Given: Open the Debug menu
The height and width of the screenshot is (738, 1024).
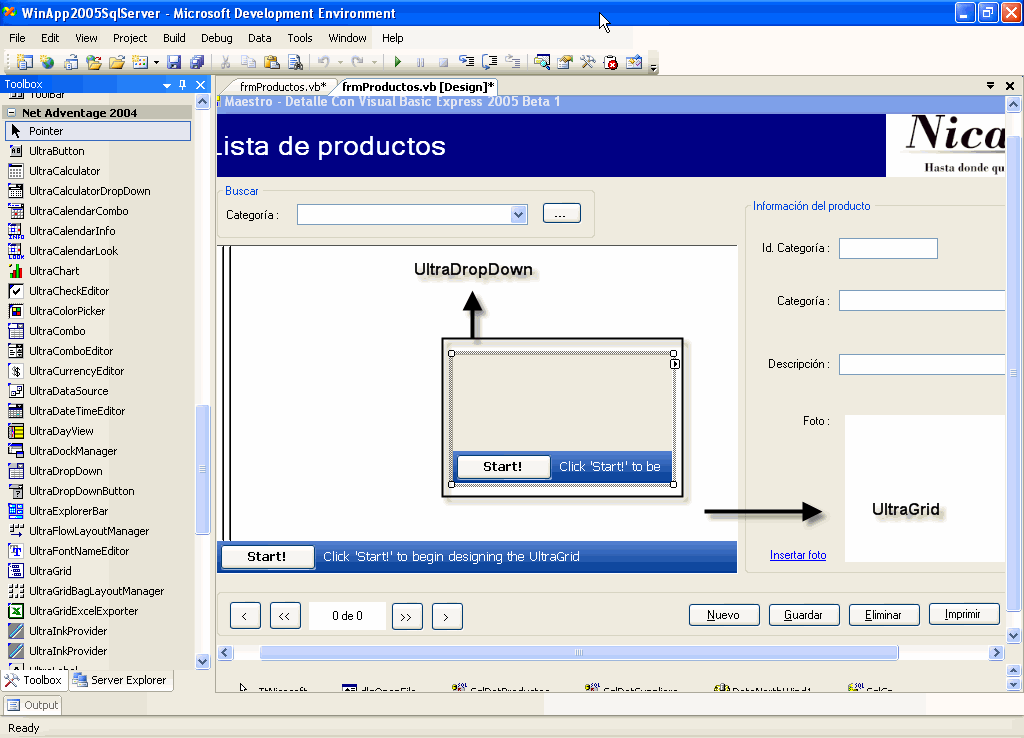Looking at the screenshot, I should click(217, 38).
